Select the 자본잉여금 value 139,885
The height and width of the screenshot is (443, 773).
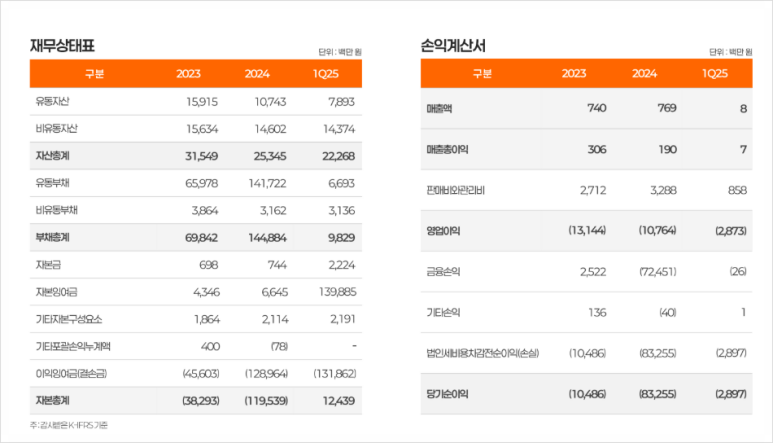tap(338, 292)
